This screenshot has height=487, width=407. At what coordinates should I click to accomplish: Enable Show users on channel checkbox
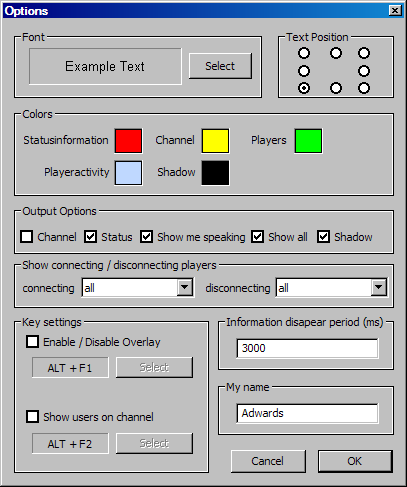point(32,417)
